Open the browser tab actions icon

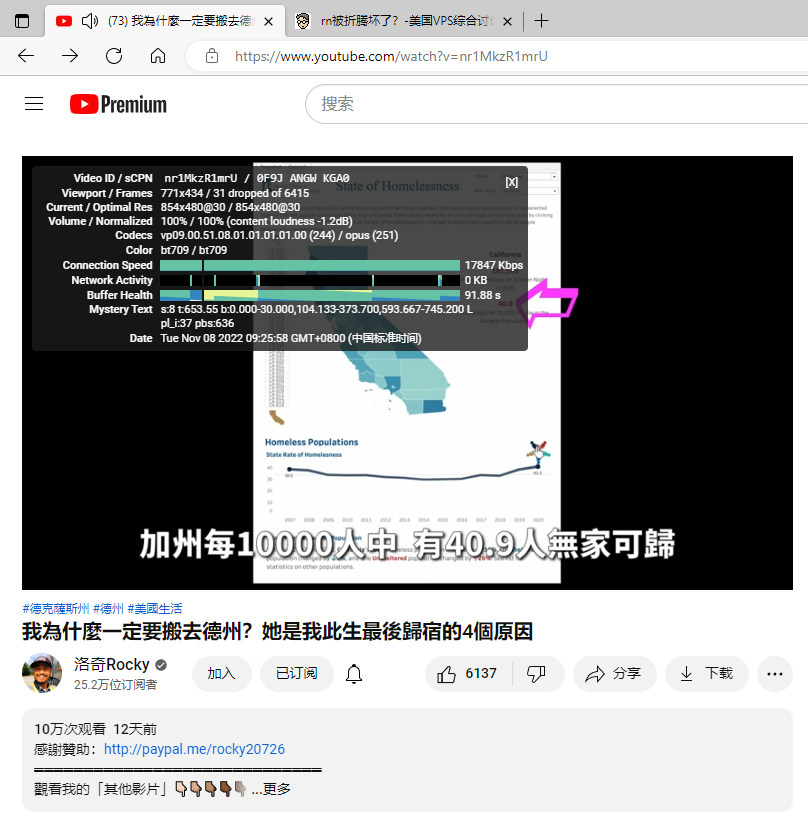(x=22, y=21)
